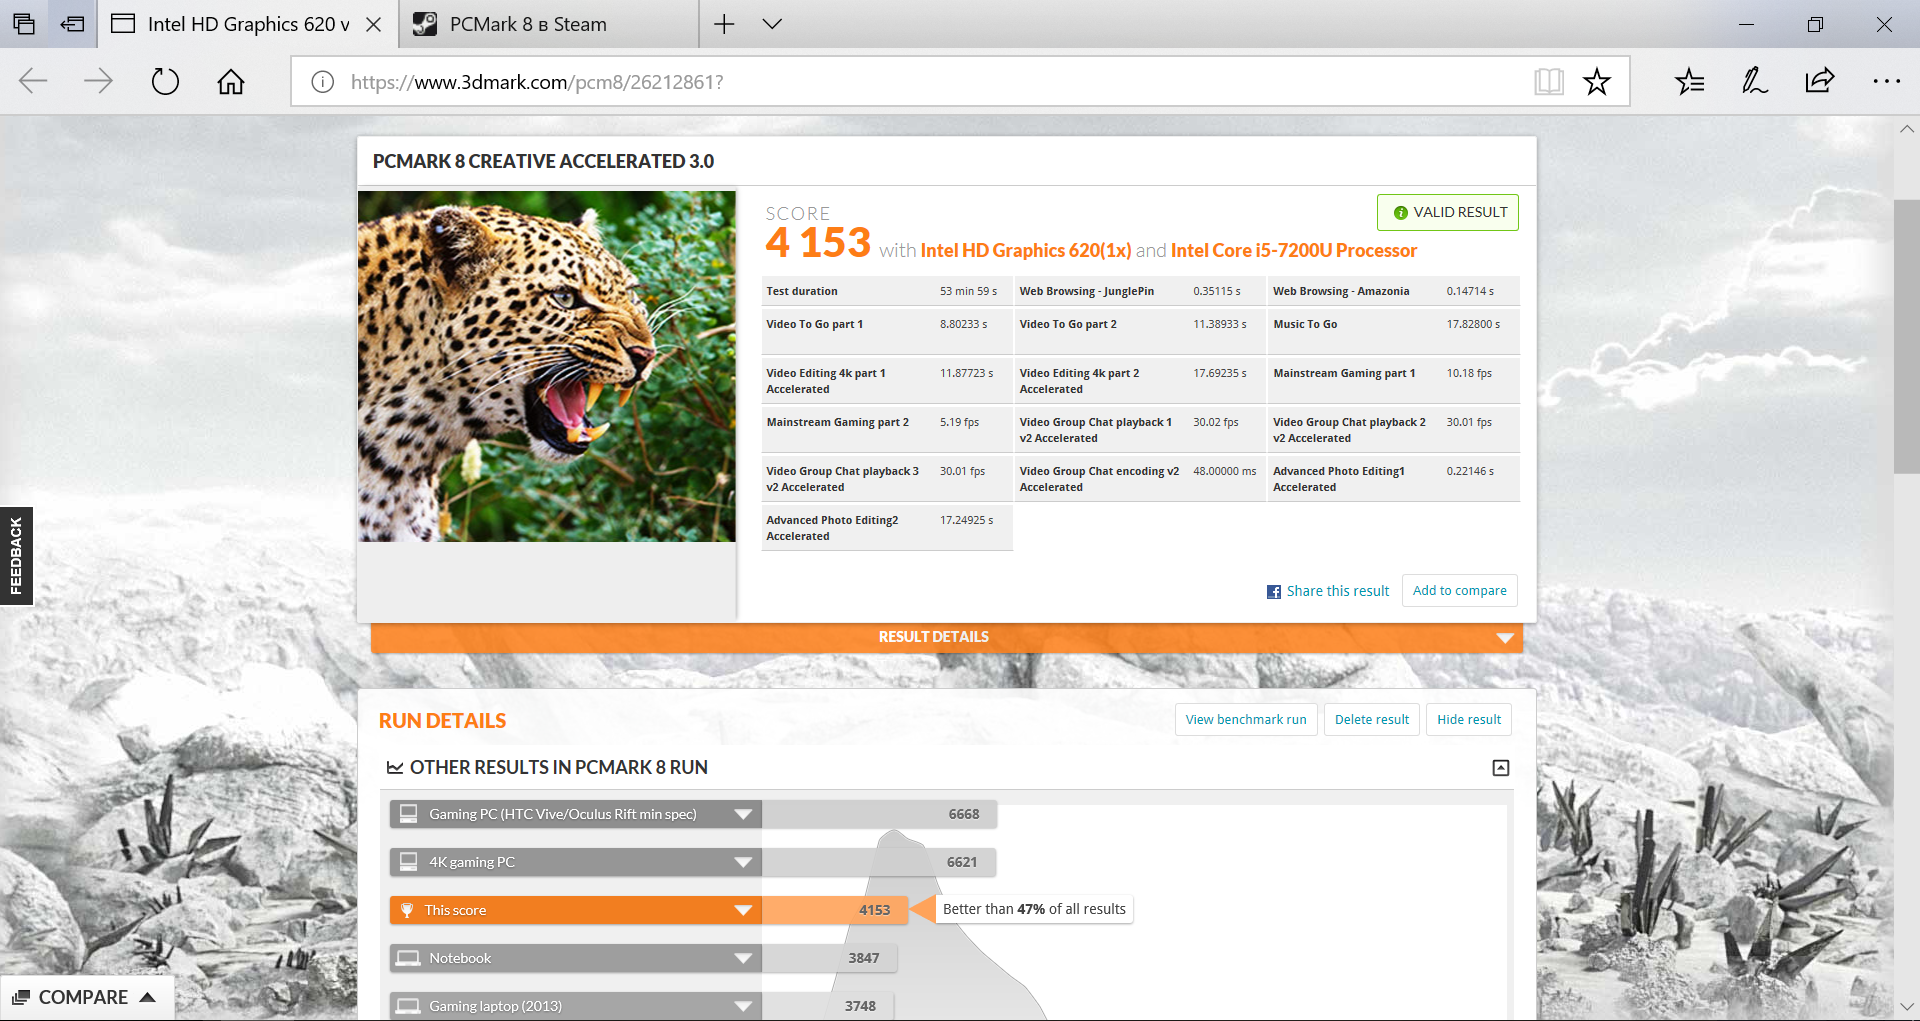Viewport: 1920px width, 1021px height.
Task: Click the 6668 score bar
Action: pyautogui.click(x=879, y=814)
